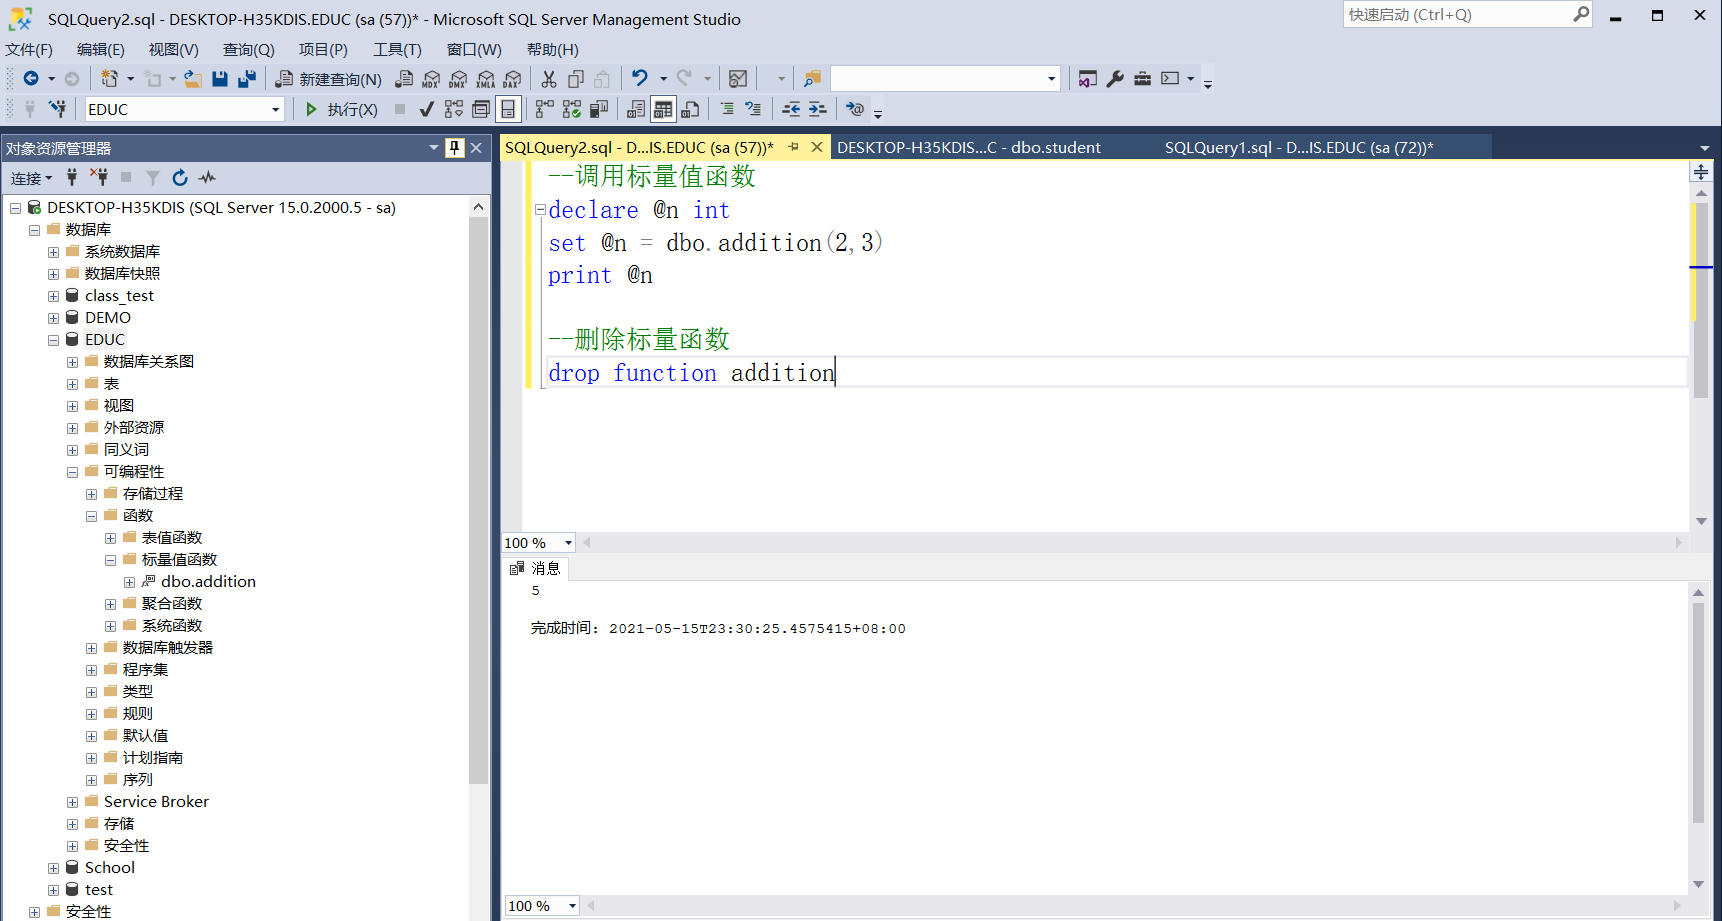The width and height of the screenshot is (1722, 921).
Task: Collapse the 标量值函数 folder
Action: pyautogui.click(x=110, y=560)
